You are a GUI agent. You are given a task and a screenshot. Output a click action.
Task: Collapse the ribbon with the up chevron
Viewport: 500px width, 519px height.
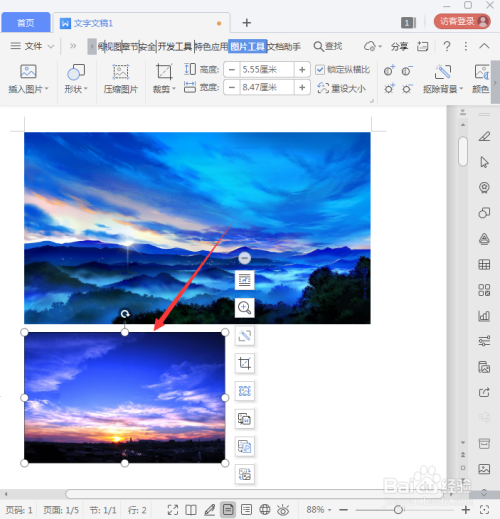coord(484,46)
